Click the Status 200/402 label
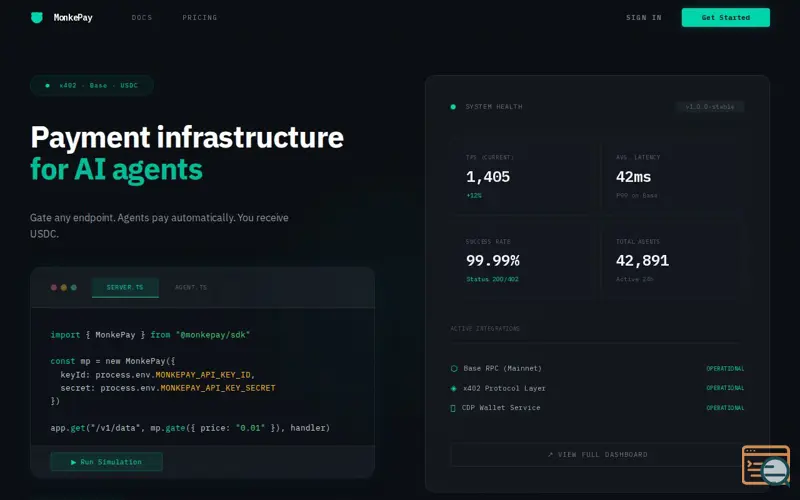This screenshot has height=500, width=800. pyautogui.click(x=492, y=279)
